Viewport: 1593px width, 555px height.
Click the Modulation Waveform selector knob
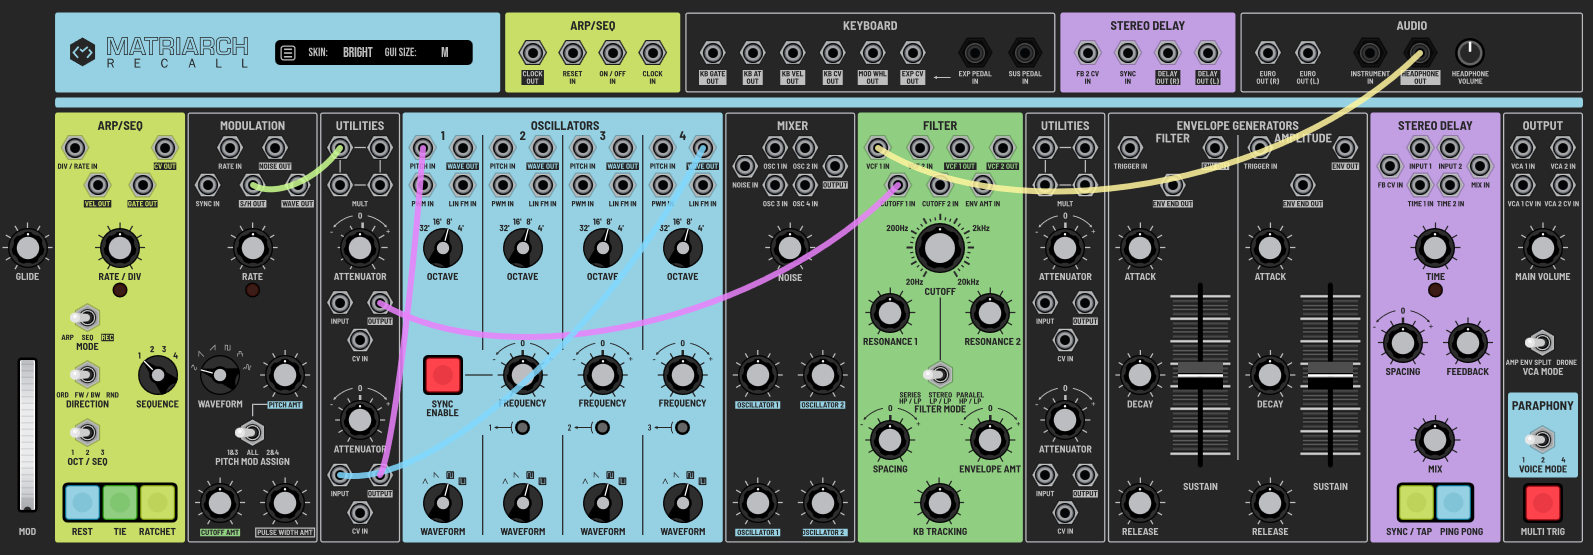220,376
